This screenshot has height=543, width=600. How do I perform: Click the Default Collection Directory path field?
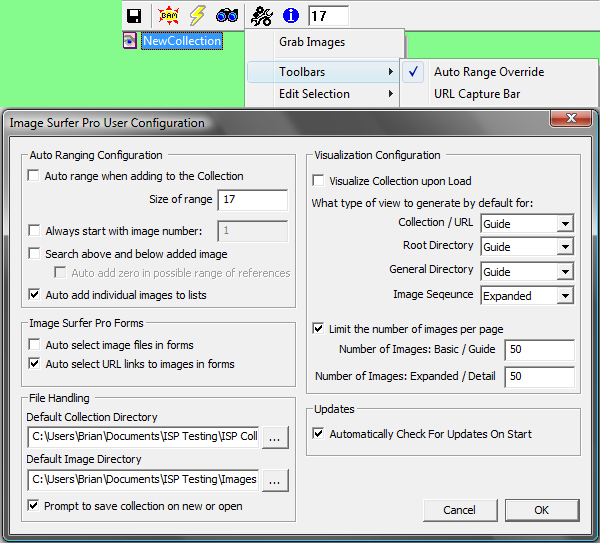143,437
